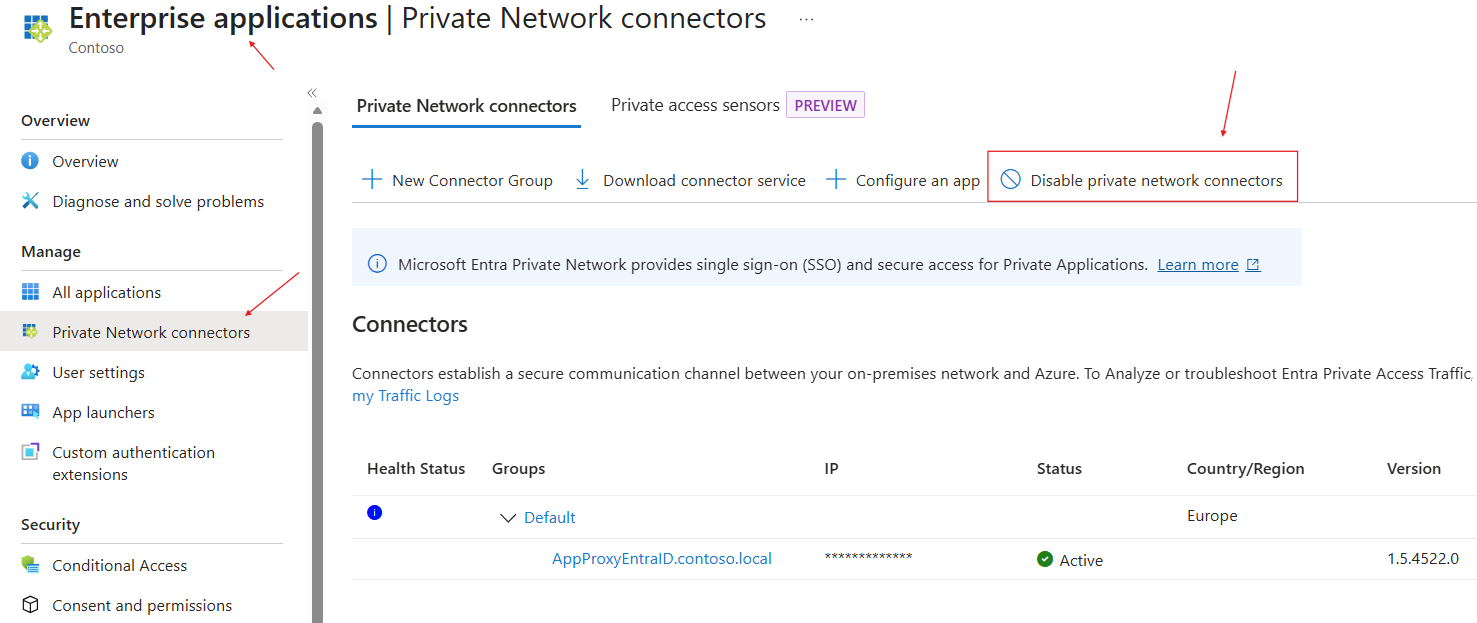
Task: Click the Consent and permissions cube icon
Action: click(31, 605)
